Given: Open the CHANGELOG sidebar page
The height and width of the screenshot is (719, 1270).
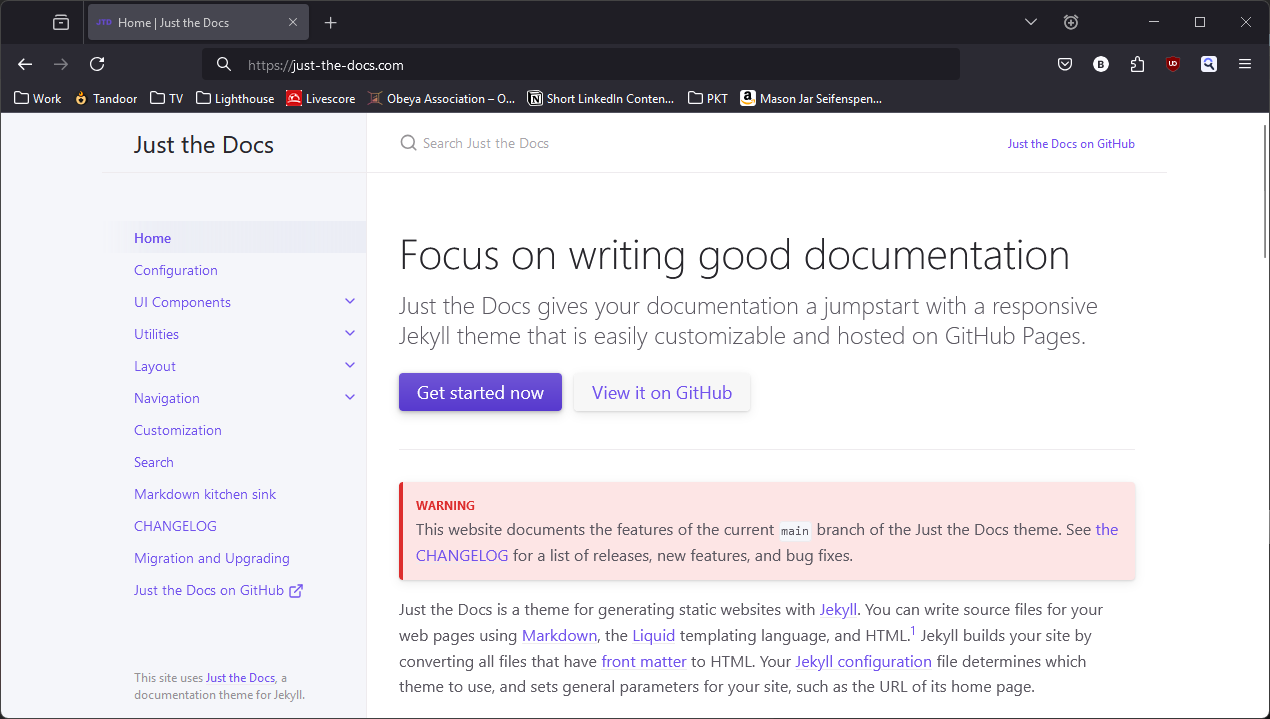Looking at the screenshot, I should [175, 526].
